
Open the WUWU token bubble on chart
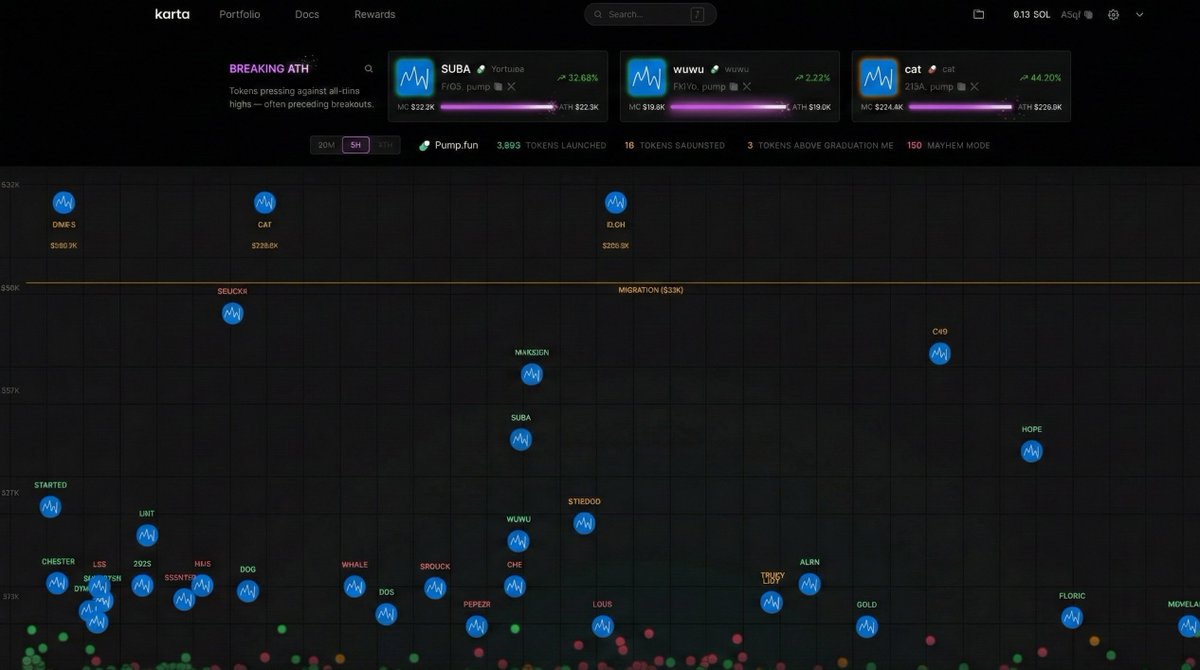[518, 541]
